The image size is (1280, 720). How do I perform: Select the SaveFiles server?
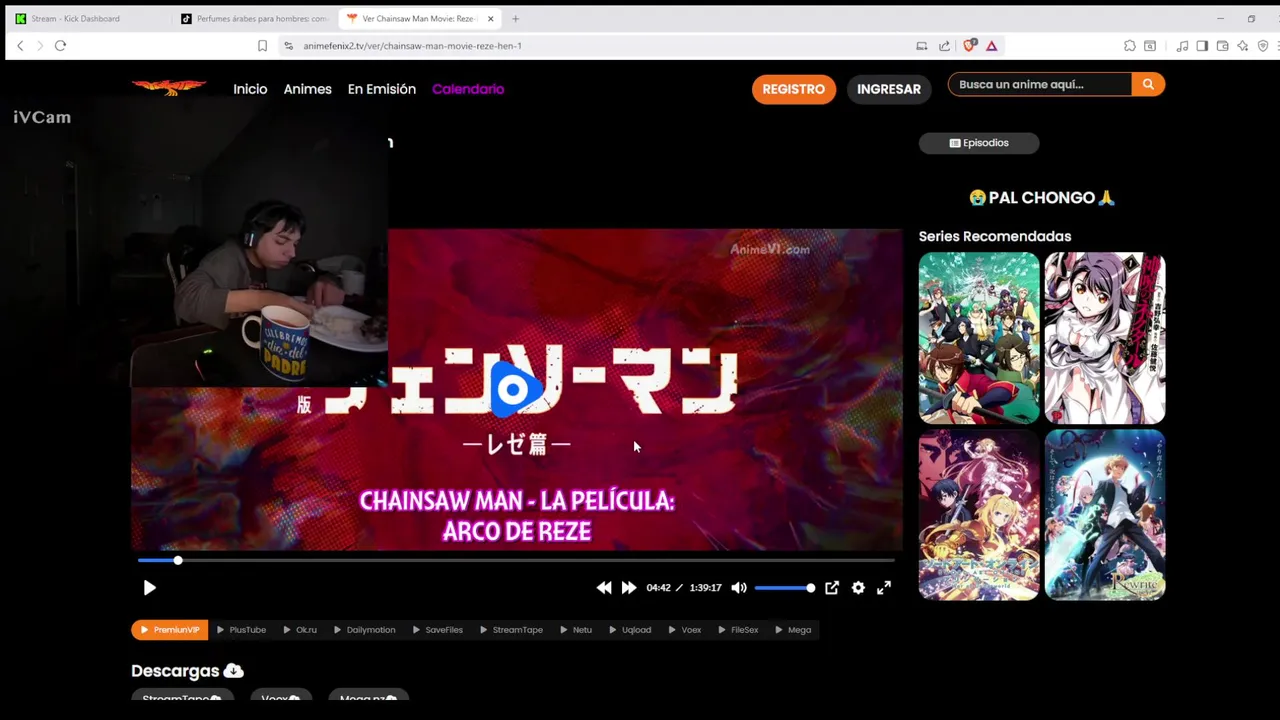pyautogui.click(x=437, y=630)
